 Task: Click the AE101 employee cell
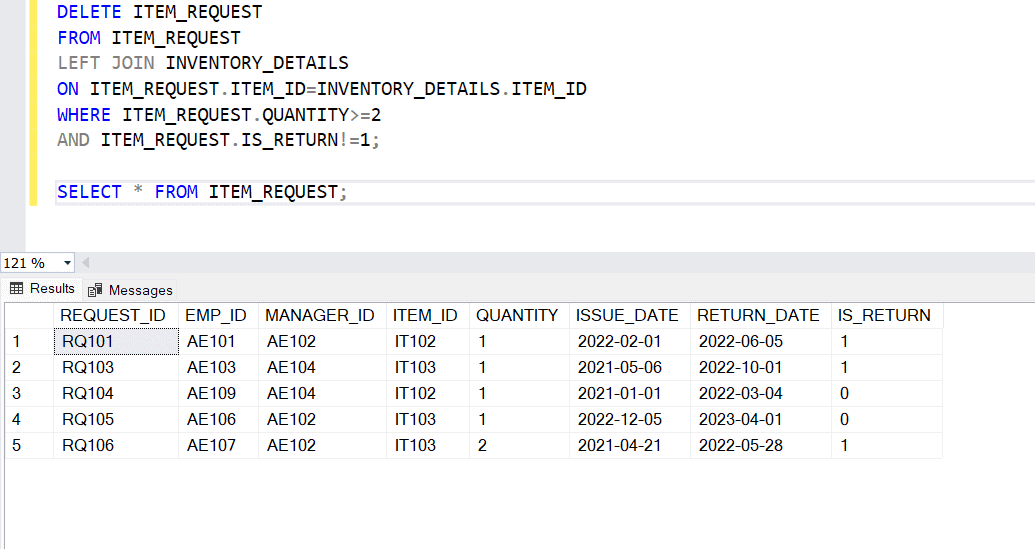218,341
